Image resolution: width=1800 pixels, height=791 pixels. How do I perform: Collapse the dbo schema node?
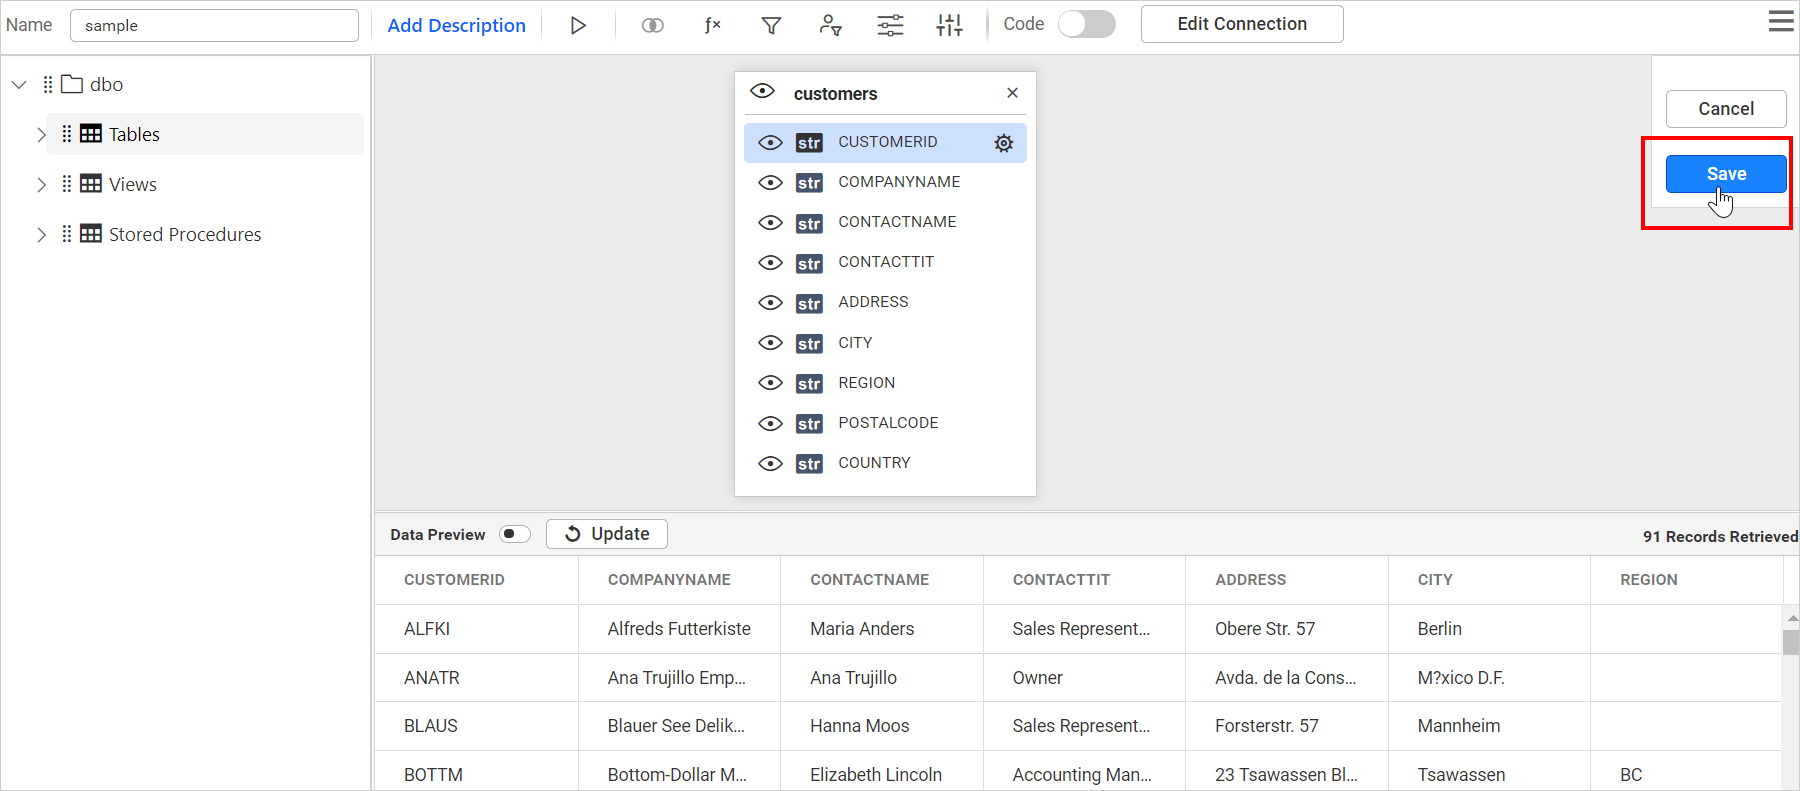tap(19, 85)
